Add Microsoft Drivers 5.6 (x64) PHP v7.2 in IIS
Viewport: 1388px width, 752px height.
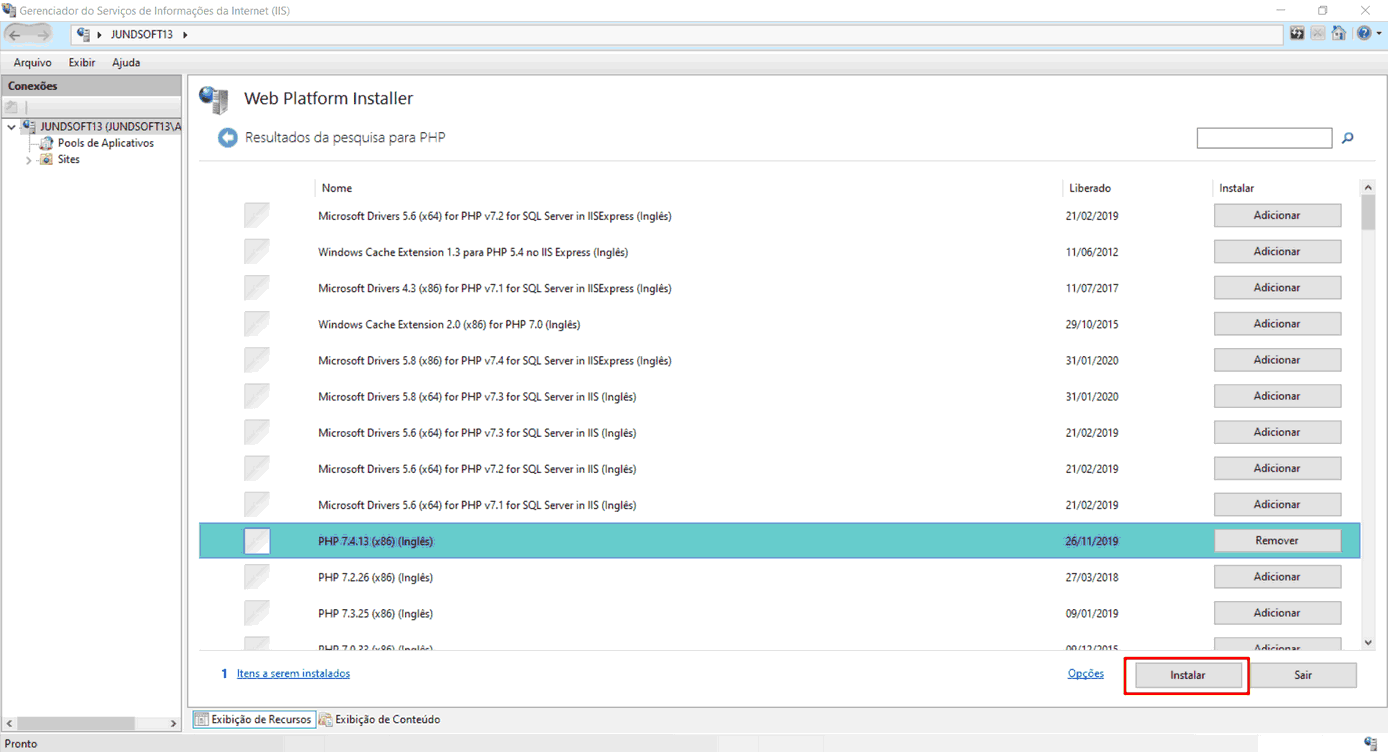(x=1277, y=468)
